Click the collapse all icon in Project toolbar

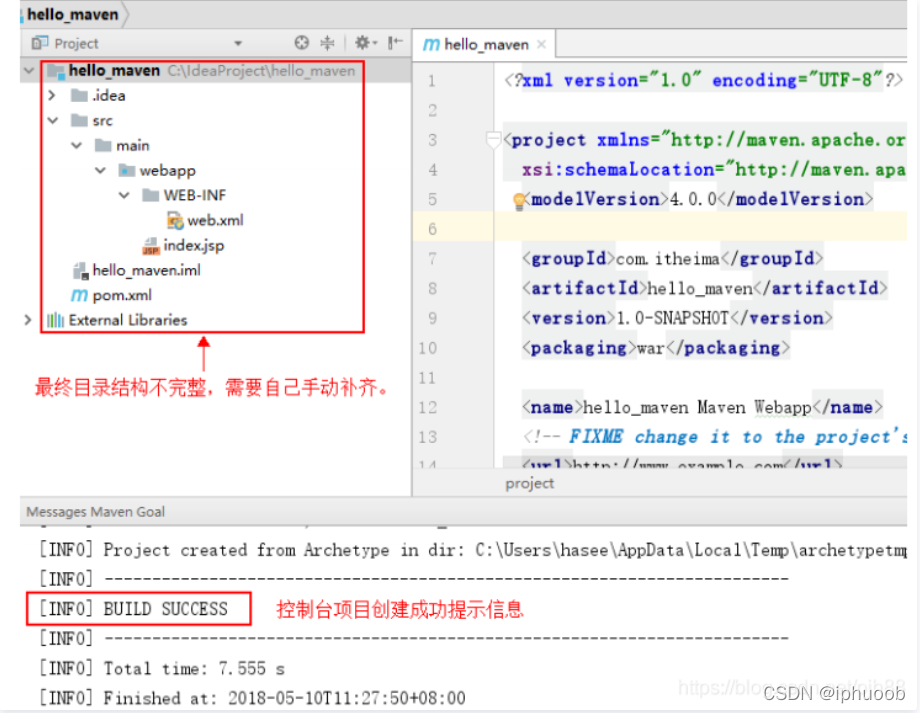tap(327, 43)
